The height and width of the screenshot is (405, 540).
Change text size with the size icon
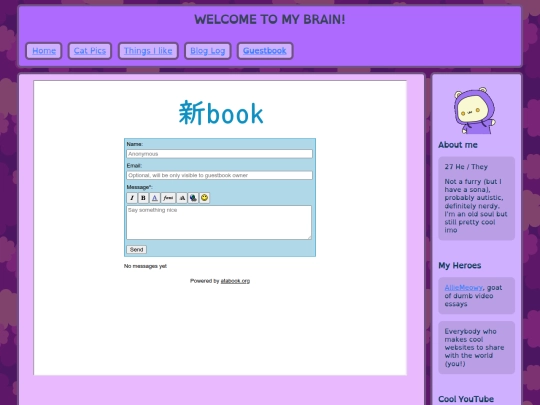tap(182, 198)
